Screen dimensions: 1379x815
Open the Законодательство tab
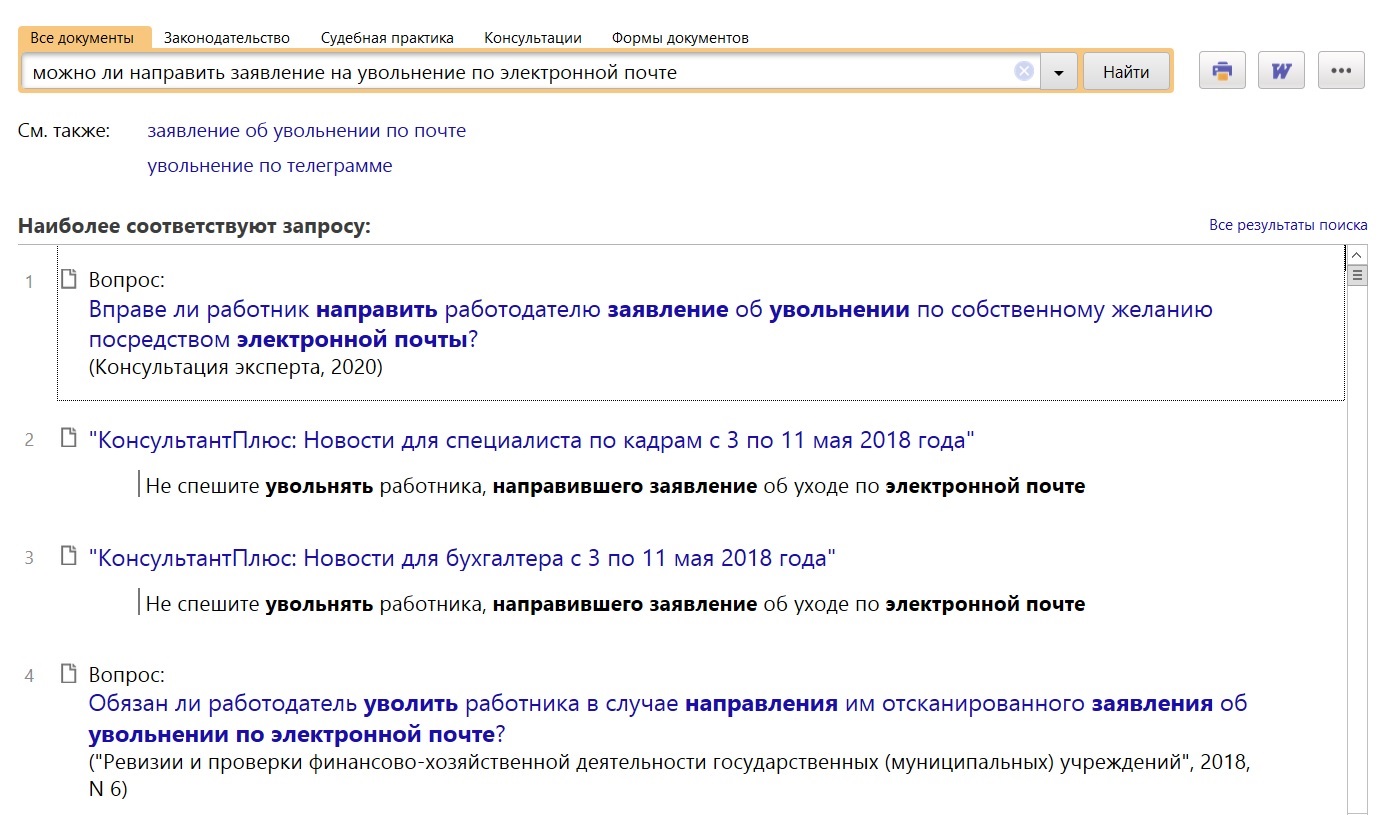227,38
